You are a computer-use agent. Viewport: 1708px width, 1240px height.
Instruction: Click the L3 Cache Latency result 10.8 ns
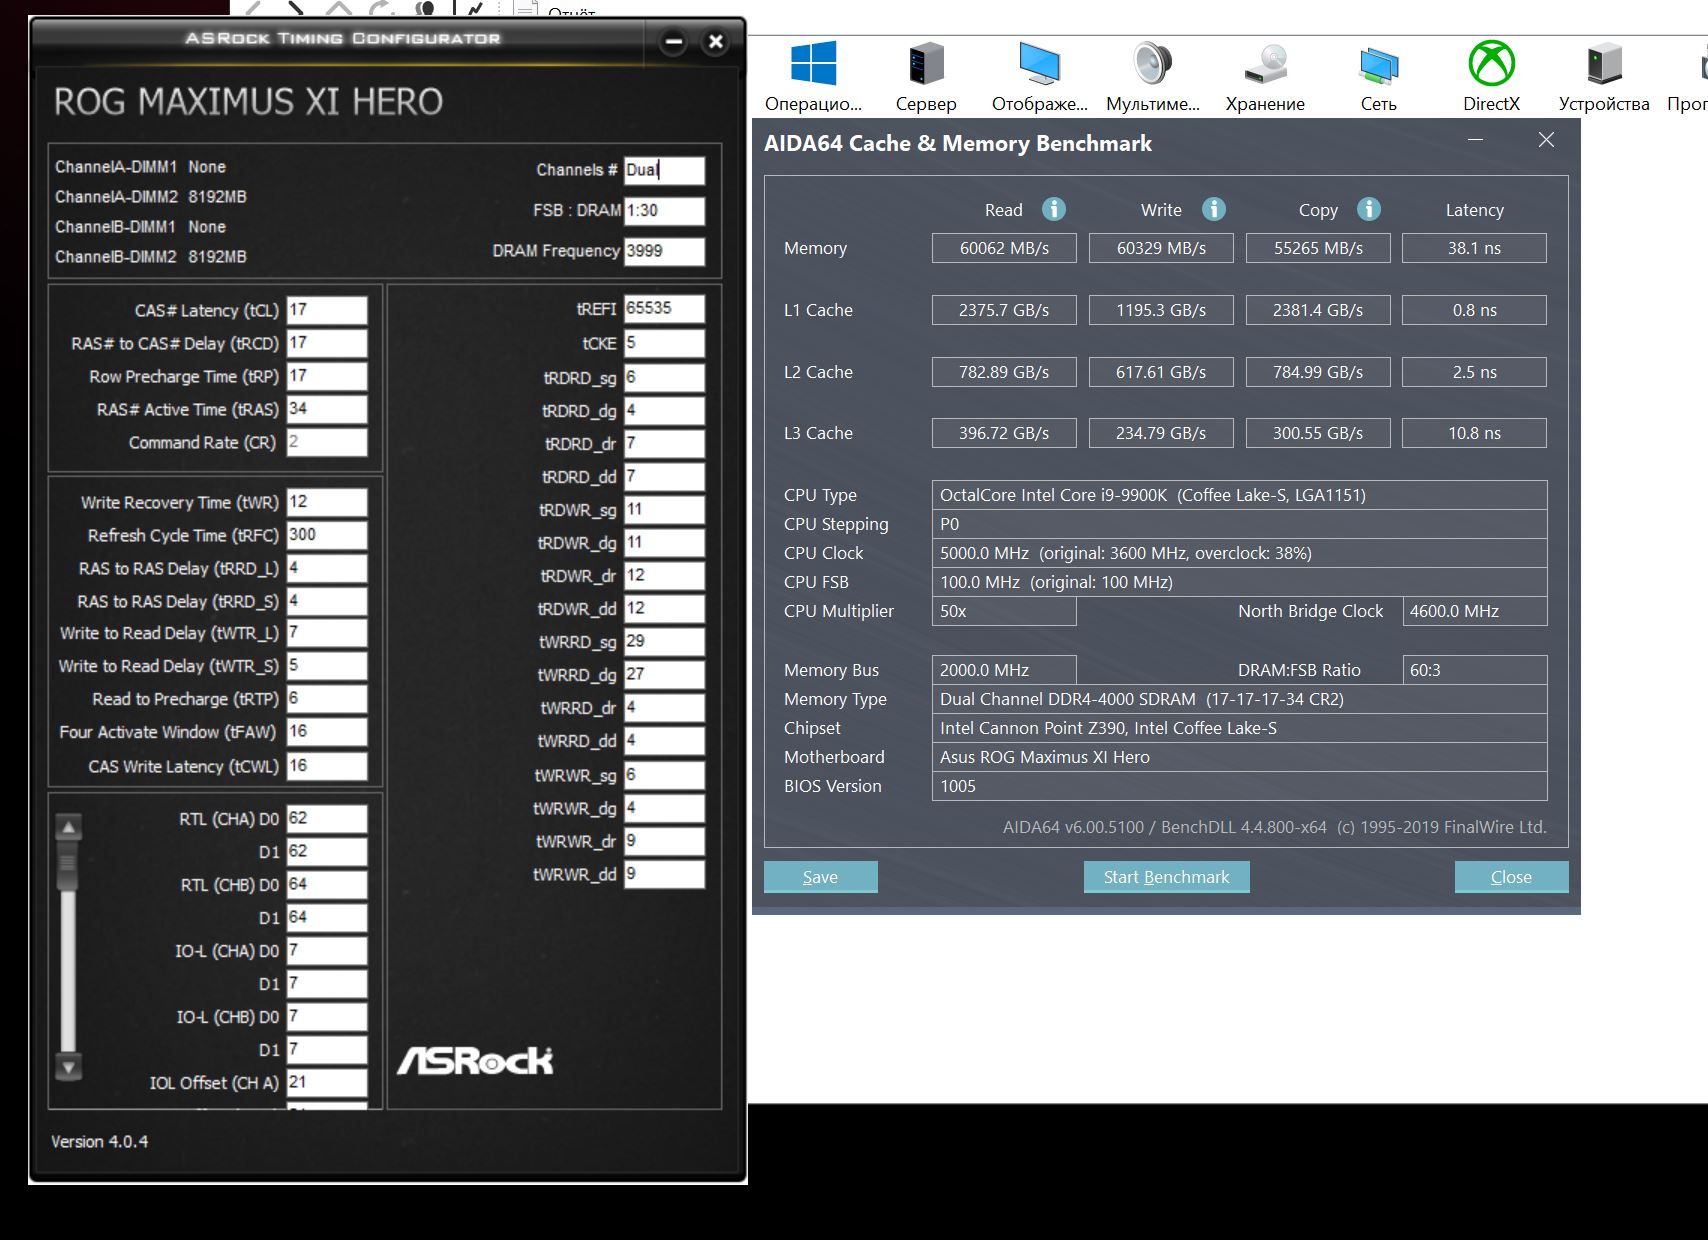pos(1474,433)
